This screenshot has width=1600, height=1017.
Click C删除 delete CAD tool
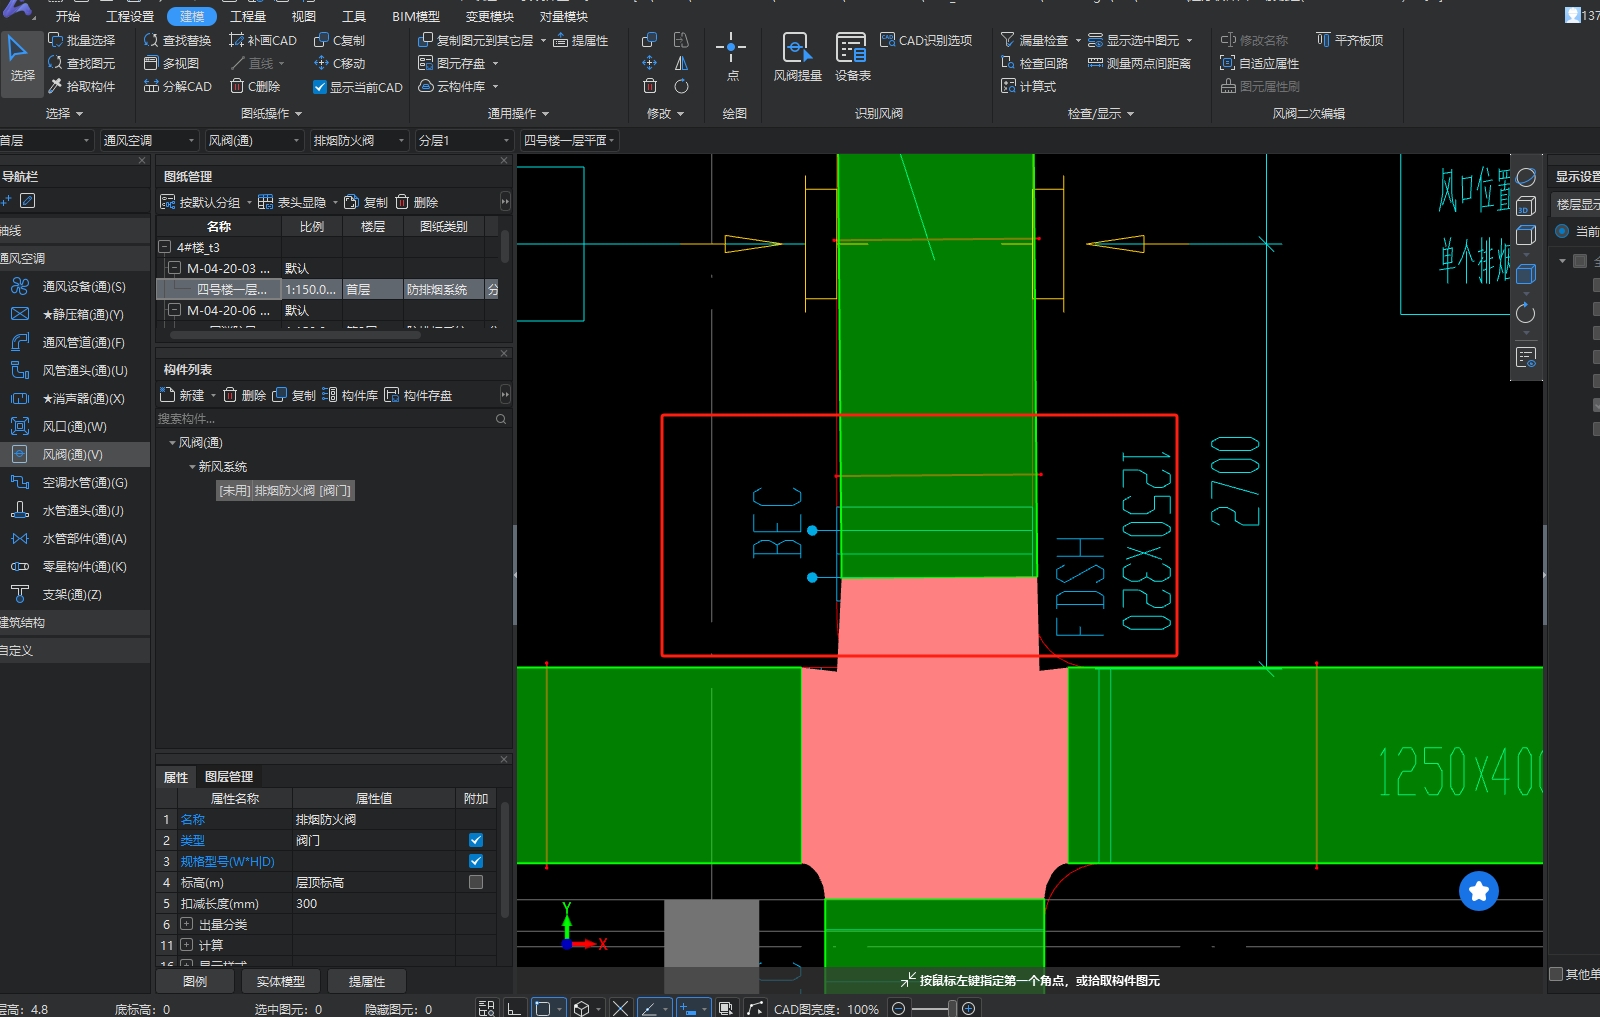(254, 86)
